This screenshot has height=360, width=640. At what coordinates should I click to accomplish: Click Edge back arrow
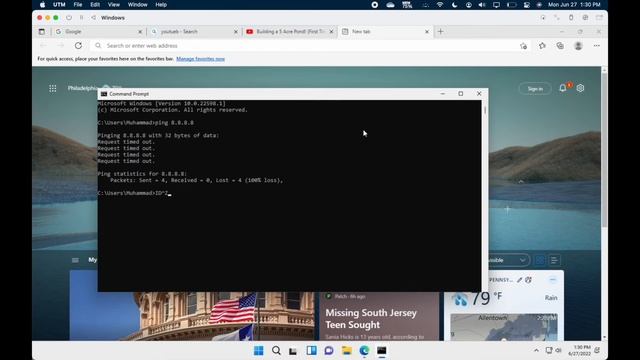click(x=43, y=46)
